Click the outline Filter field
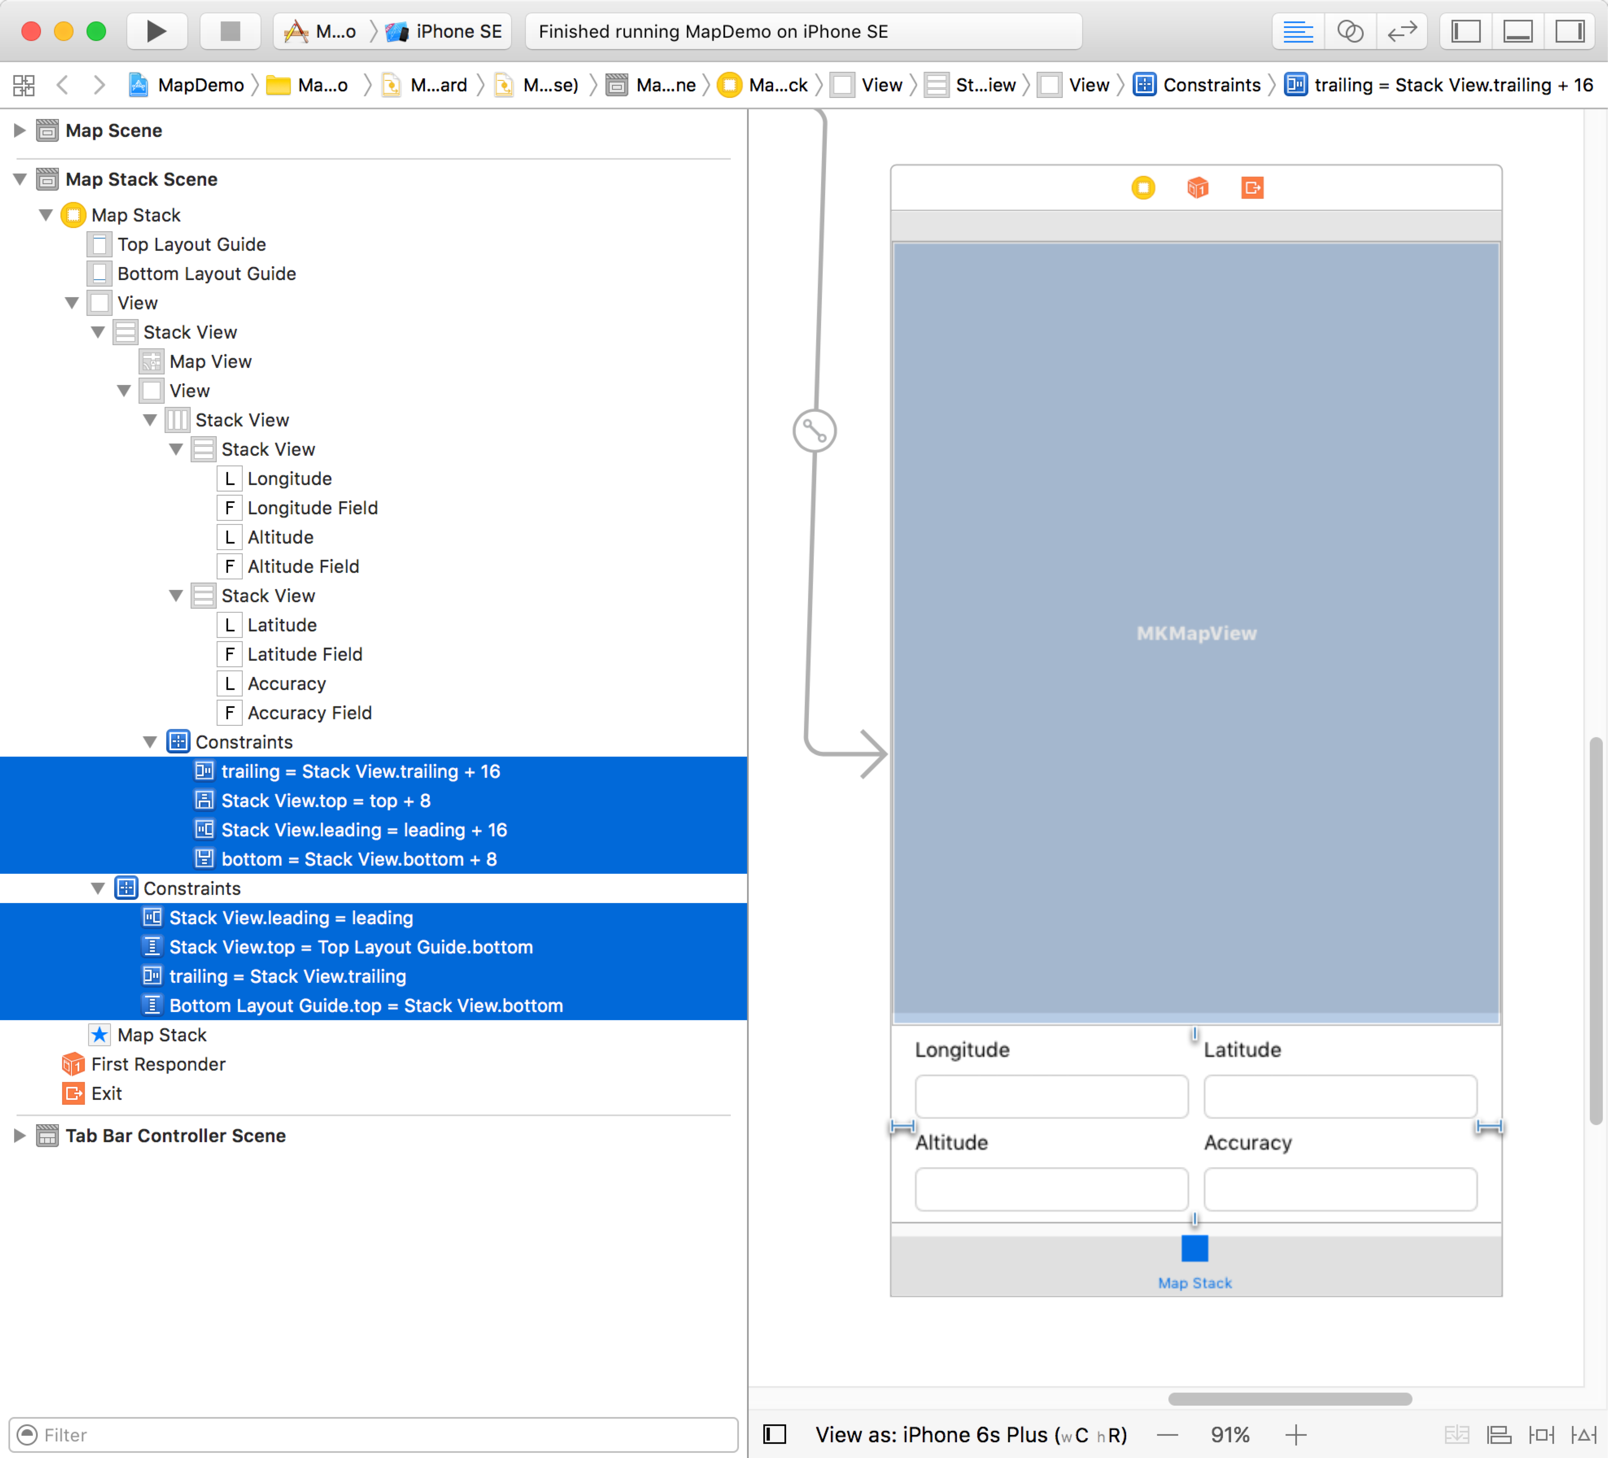The height and width of the screenshot is (1458, 1608). coord(380,1435)
